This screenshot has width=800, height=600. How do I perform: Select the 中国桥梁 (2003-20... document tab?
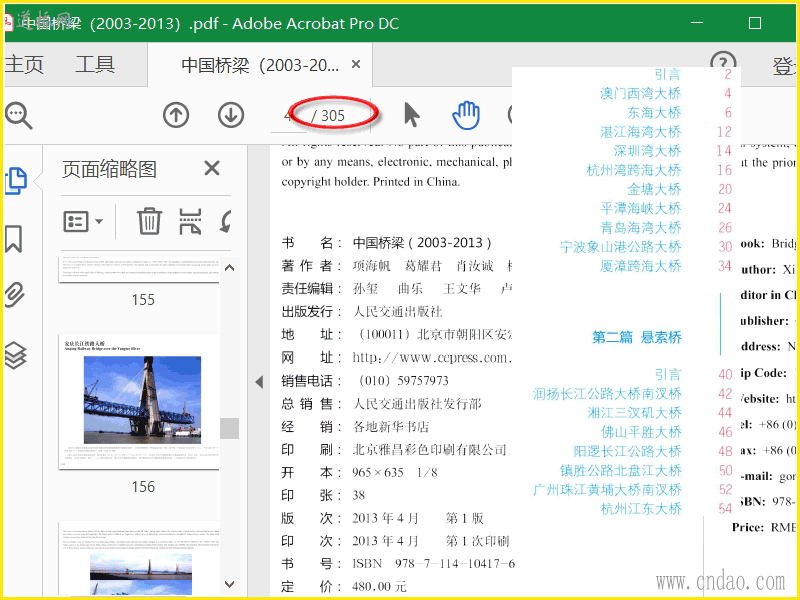(260, 65)
